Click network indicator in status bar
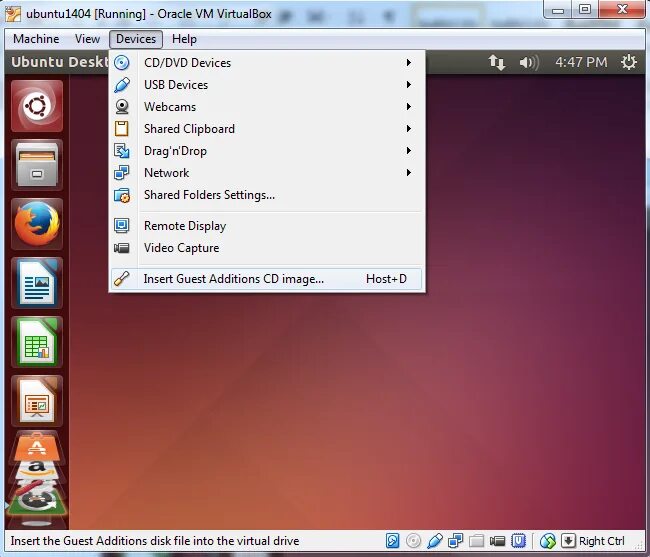The image size is (650, 557). [456, 540]
